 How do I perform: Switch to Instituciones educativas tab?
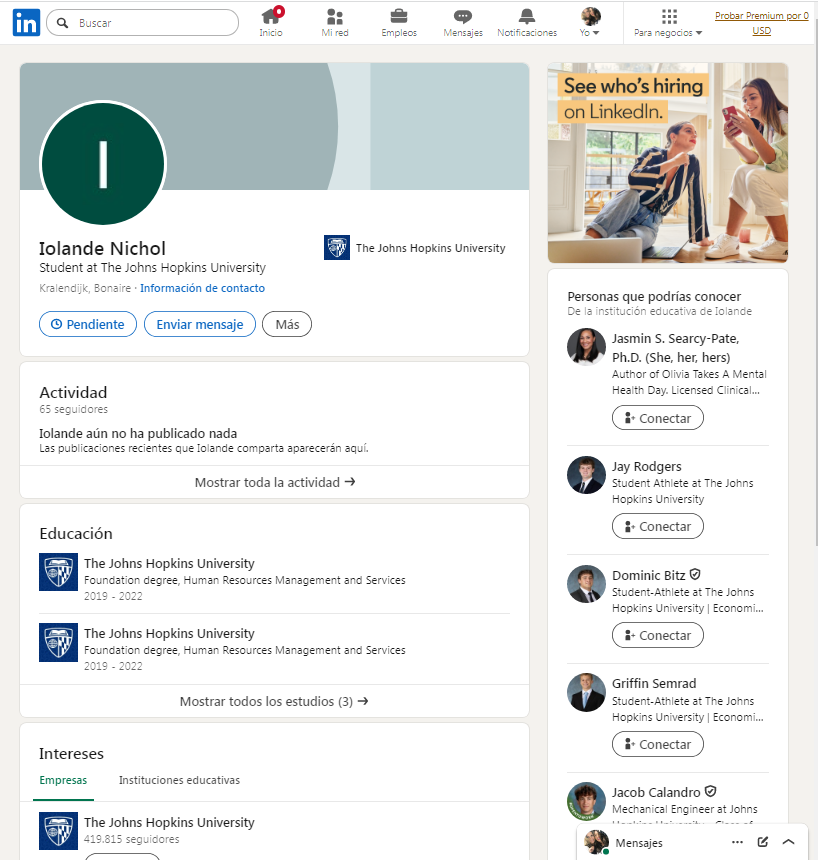point(179,780)
